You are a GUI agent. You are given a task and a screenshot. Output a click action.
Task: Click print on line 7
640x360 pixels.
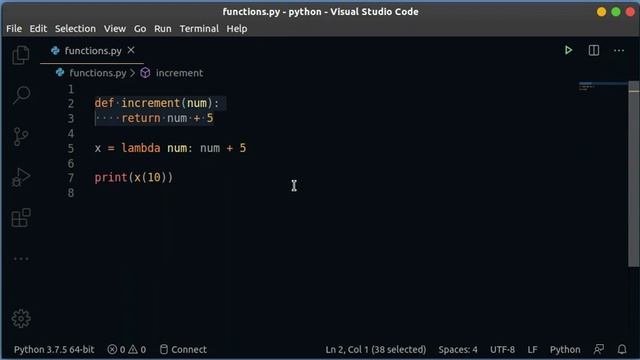click(x=111, y=178)
